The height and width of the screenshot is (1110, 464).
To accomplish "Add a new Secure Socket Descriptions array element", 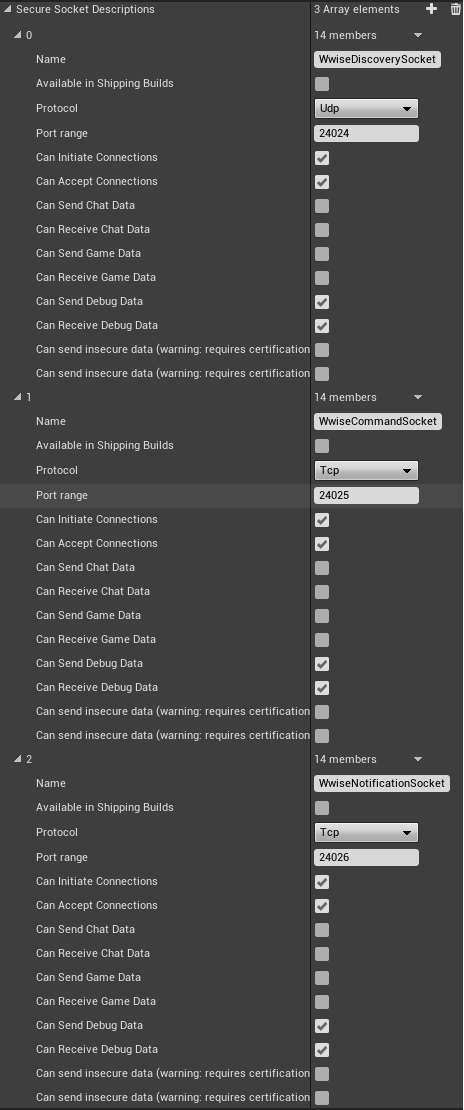I will pos(431,9).
